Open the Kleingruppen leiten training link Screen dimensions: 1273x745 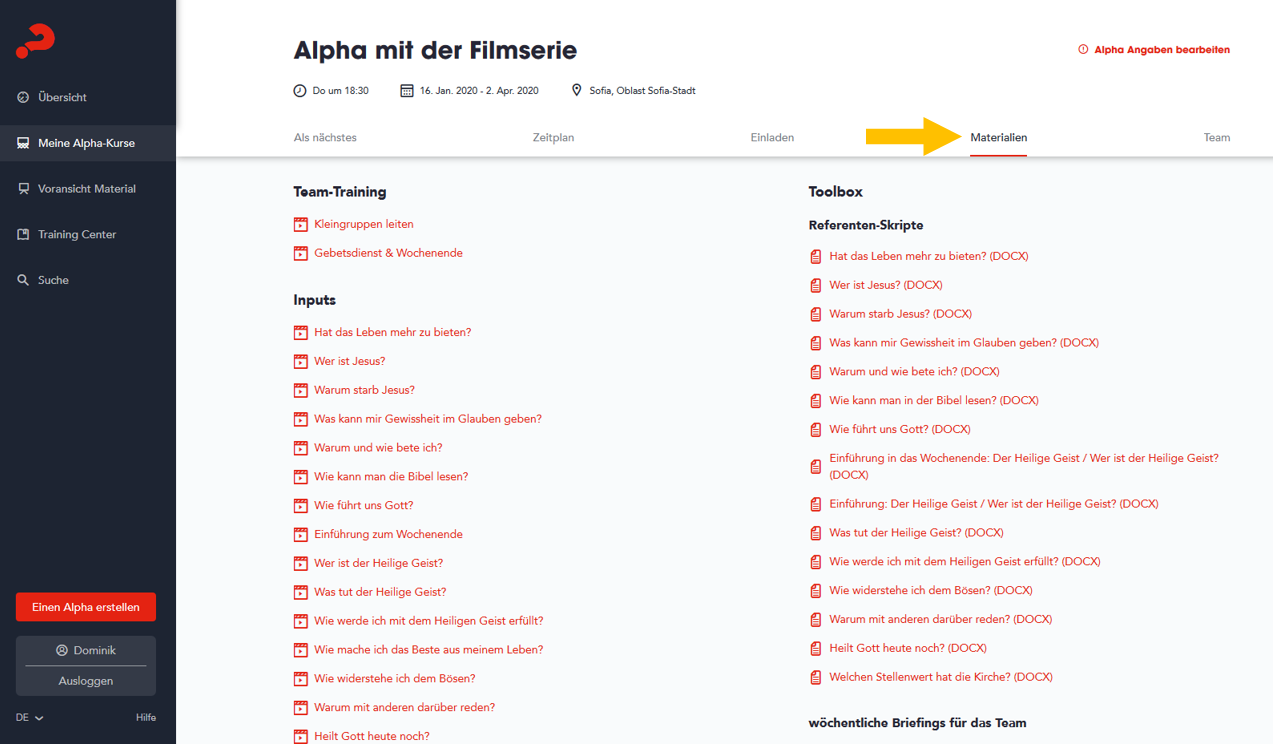364,225
